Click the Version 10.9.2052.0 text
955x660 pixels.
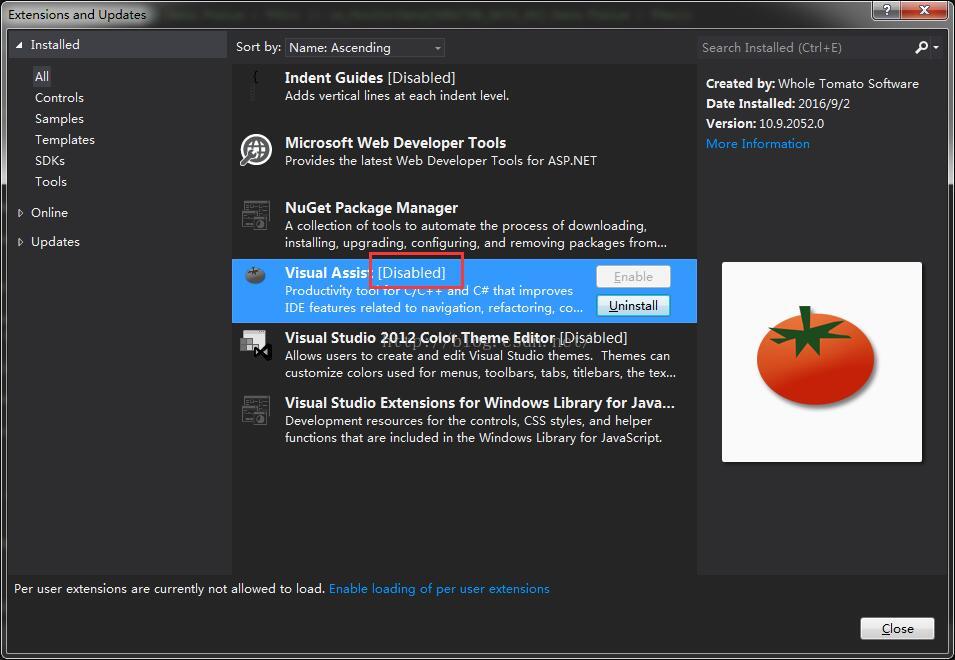point(765,124)
